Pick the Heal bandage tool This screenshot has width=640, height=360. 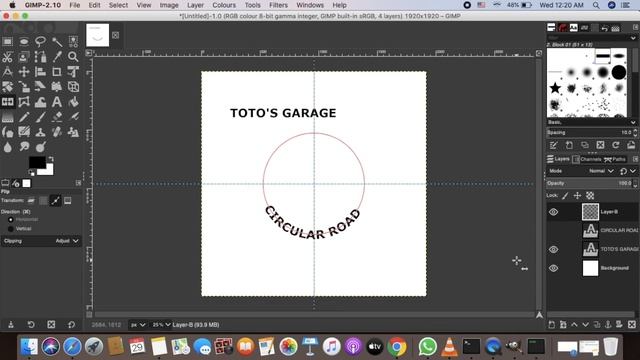[x=57, y=132]
